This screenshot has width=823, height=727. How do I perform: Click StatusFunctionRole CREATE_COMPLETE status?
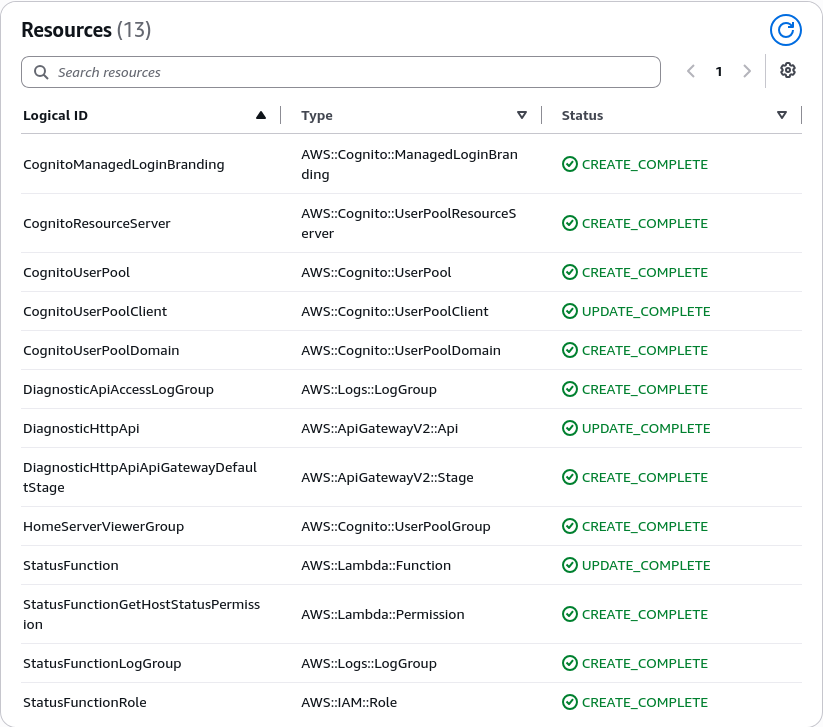pyautogui.click(x=645, y=702)
